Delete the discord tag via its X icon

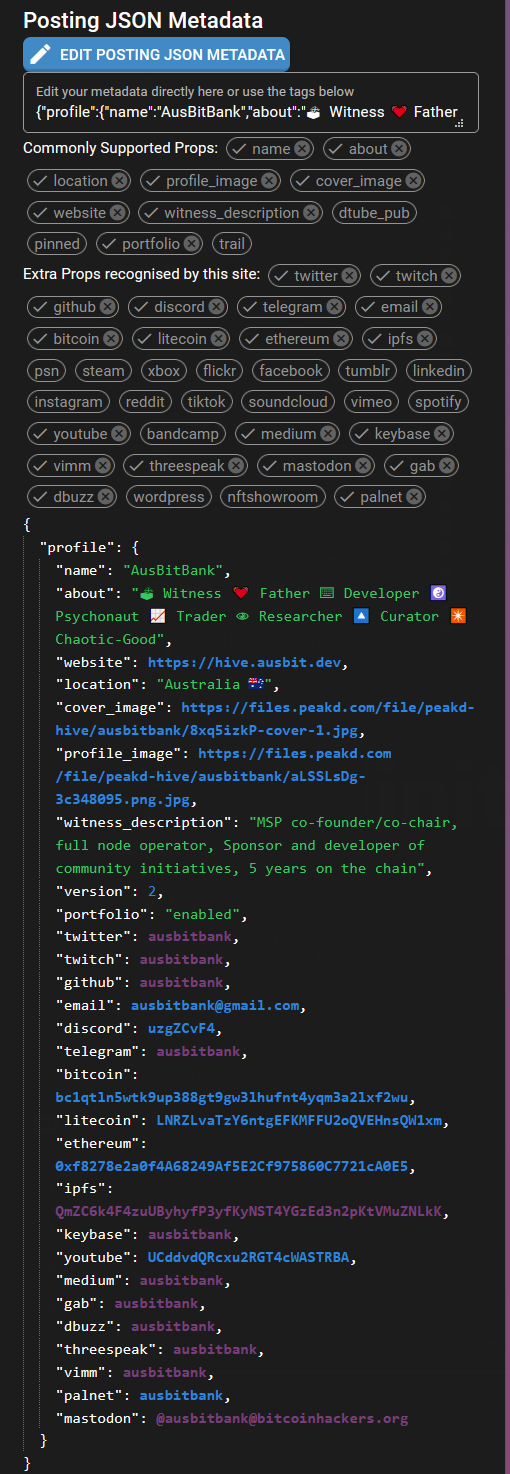pos(217,307)
